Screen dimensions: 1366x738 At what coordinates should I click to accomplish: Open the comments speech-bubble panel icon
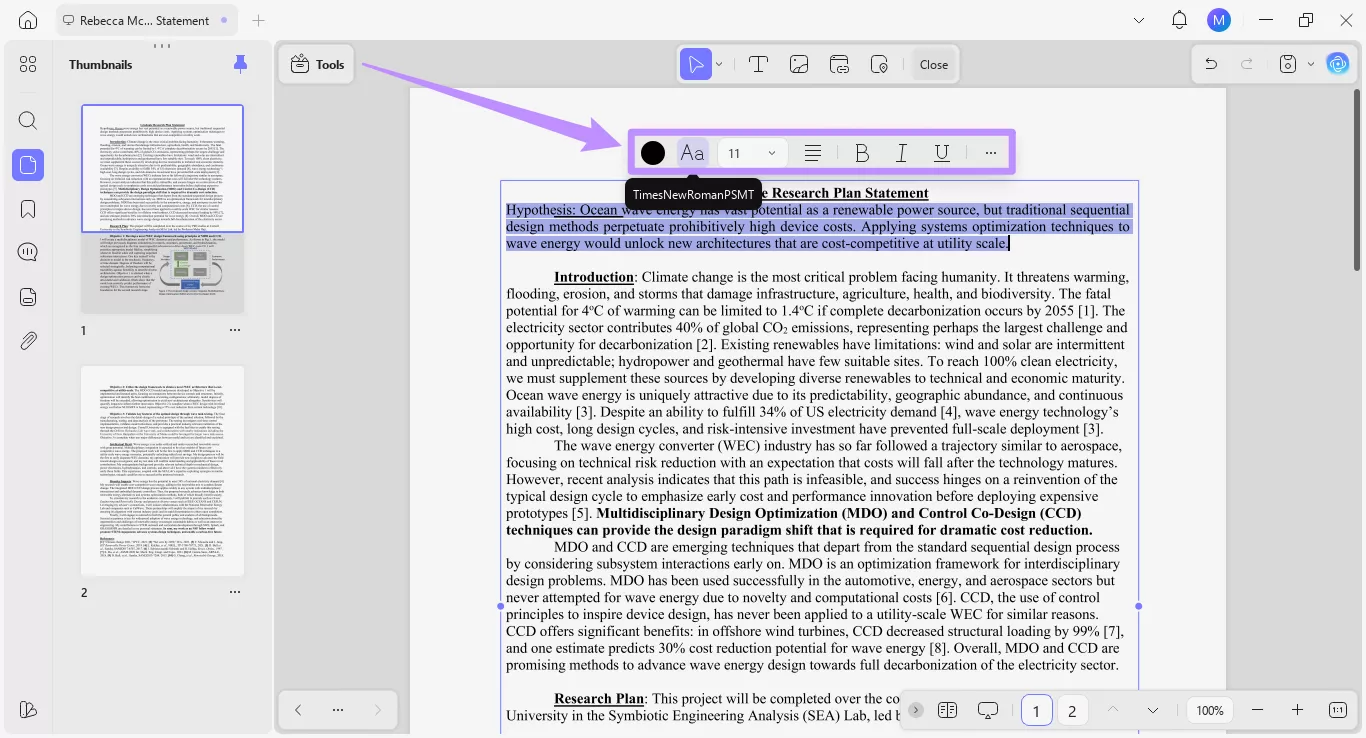pos(28,252)
